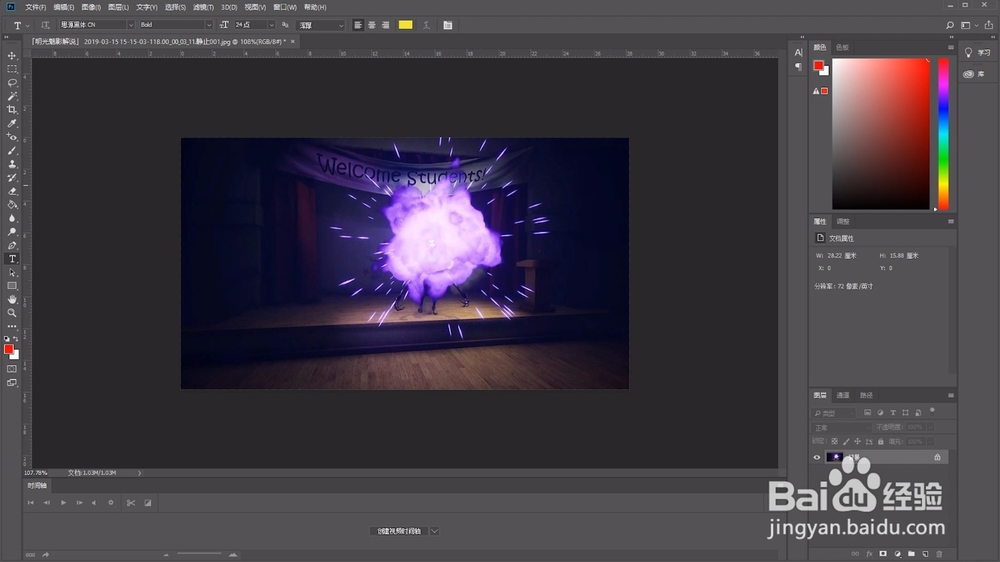Open Learn panel button
The width and height of the screenshot is (1000, 562).
[976, 53]
